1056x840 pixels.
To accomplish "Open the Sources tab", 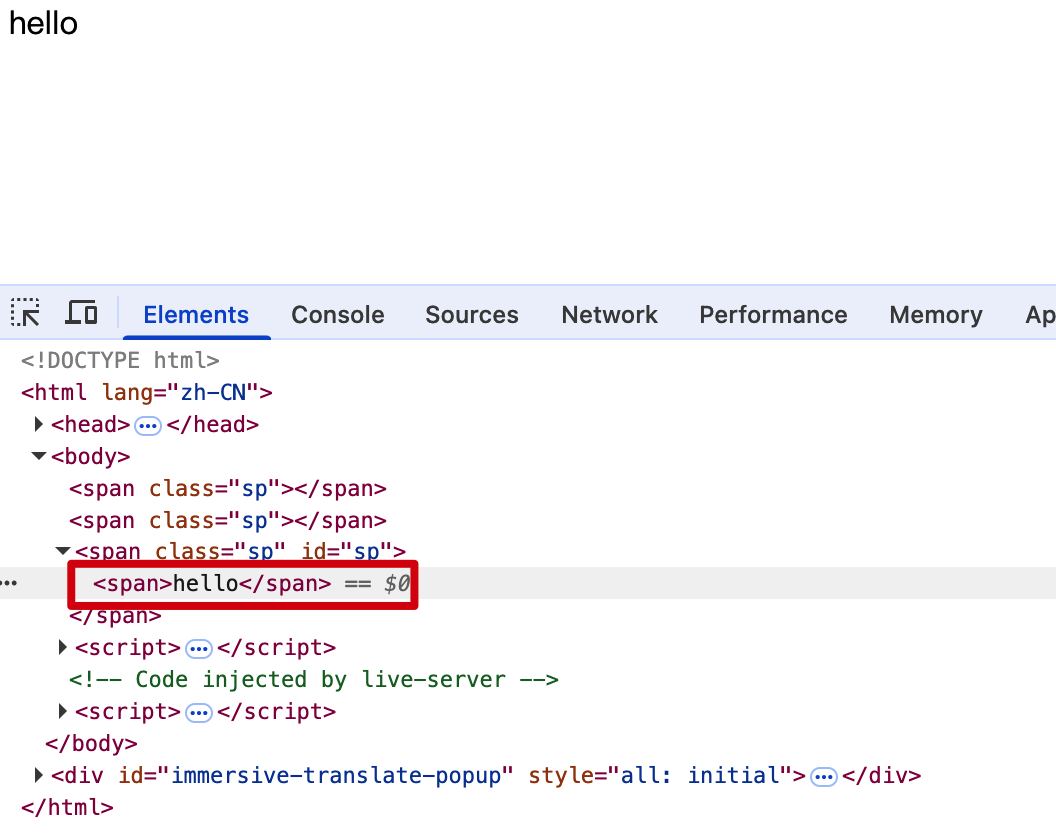I will point(472,315).
